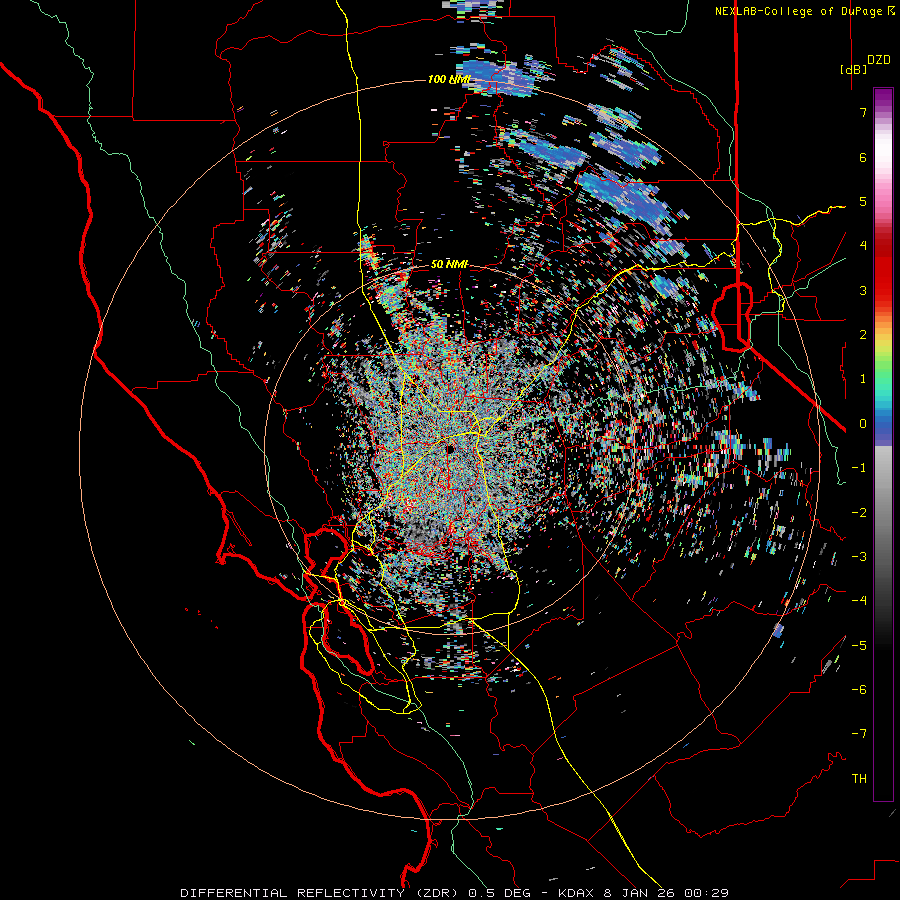Click the -1 value on the color scale
This screenshot has height=900, width=900.
coord(859,468)
